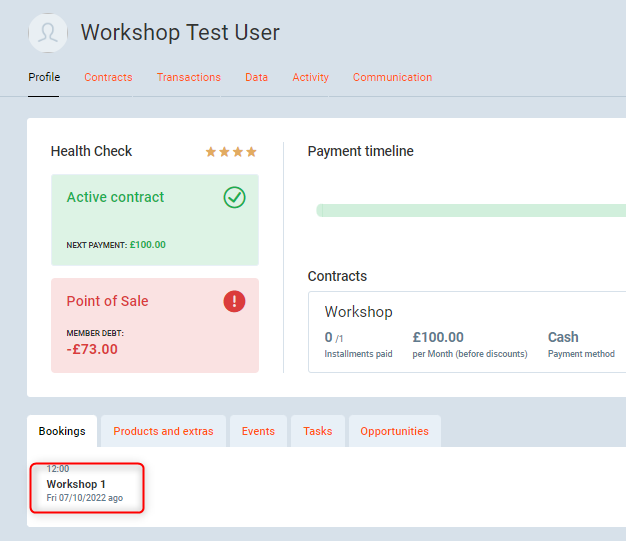
Task: Click the Point of Sale debt card
Action: point(154,325)
